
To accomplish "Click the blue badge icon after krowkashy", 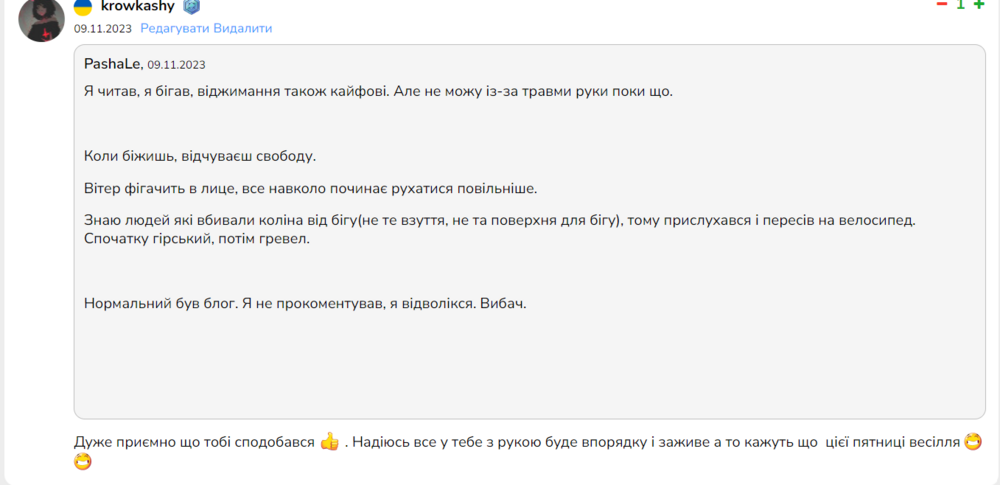I will coord(191,7).
